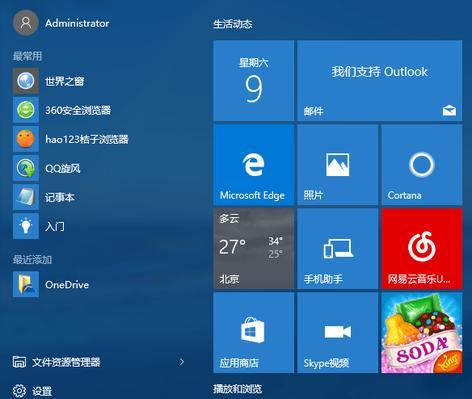Launch the Microsoft Edge tile
Image resolution: width=472 pixels, height=399 pixels.
click(x=254, y=165)
